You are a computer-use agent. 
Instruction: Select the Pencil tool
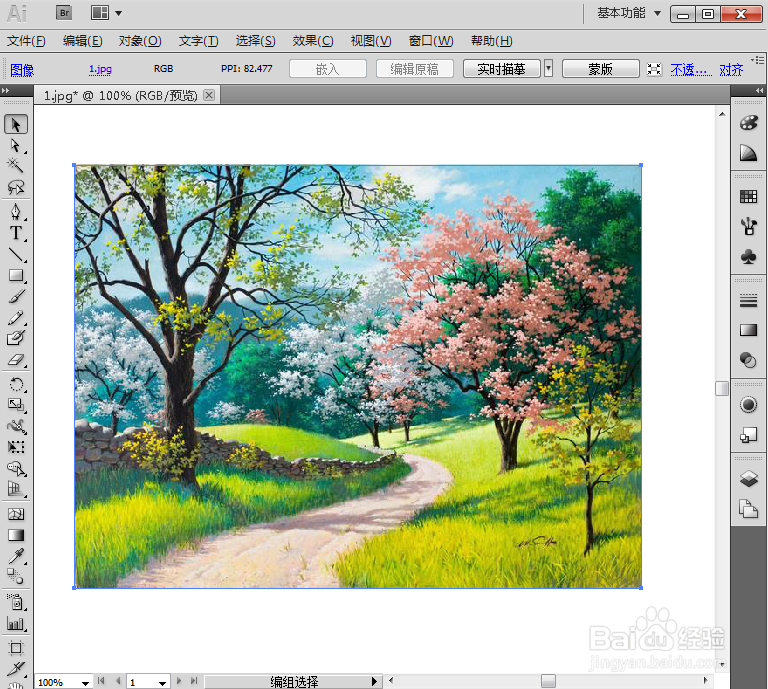(16, 318)
